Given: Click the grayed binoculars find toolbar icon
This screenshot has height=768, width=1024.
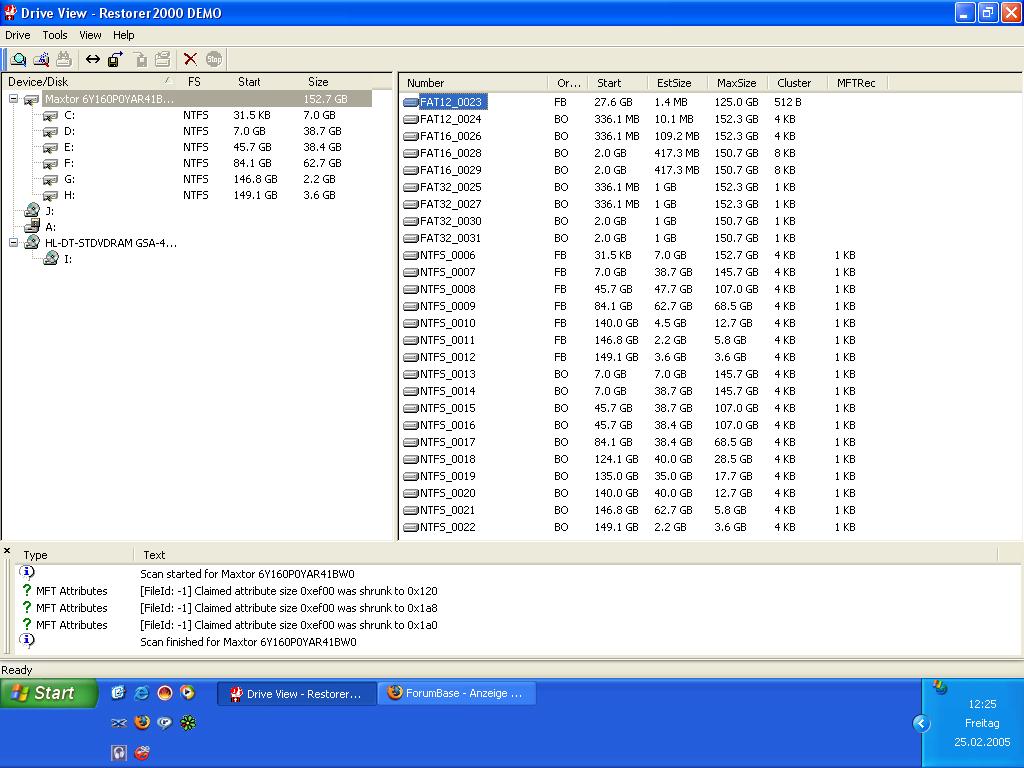Looking at the screenshot, I should (63, 59).
